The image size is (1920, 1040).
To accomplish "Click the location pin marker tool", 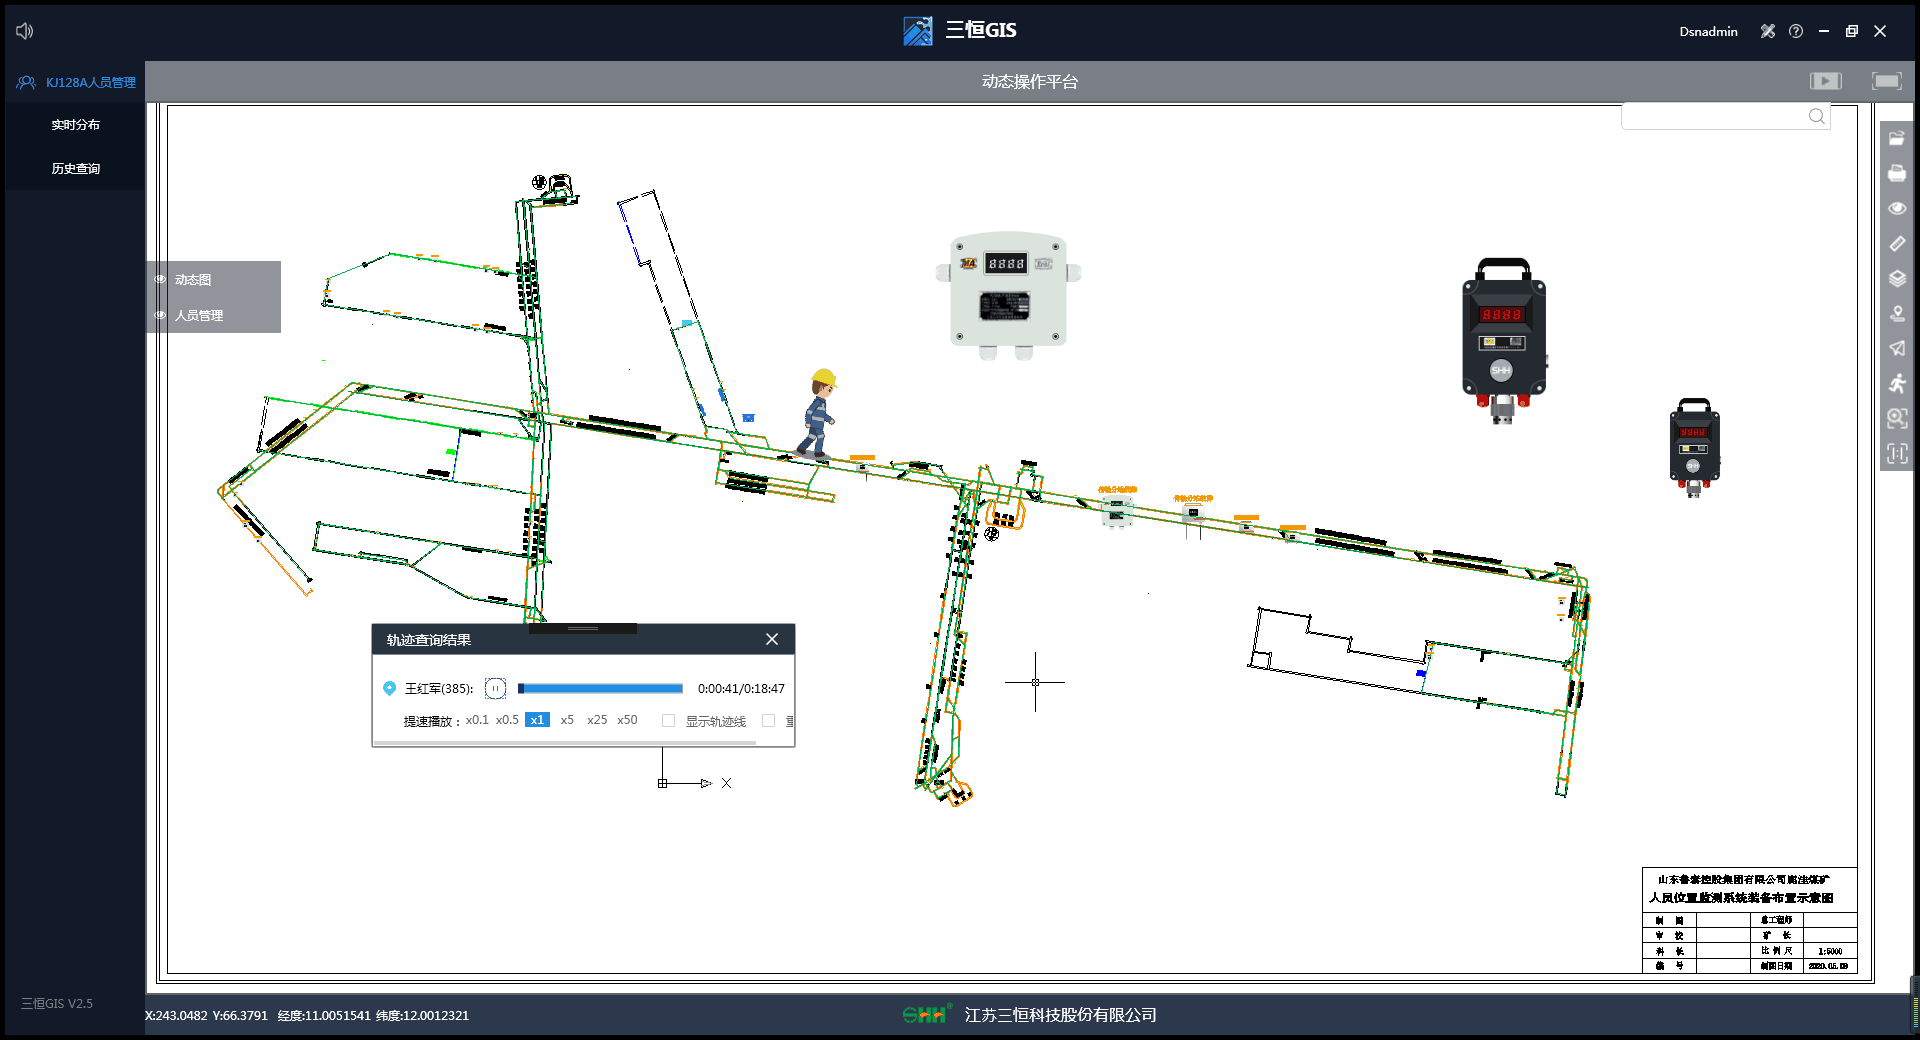I will point(1896,314).
